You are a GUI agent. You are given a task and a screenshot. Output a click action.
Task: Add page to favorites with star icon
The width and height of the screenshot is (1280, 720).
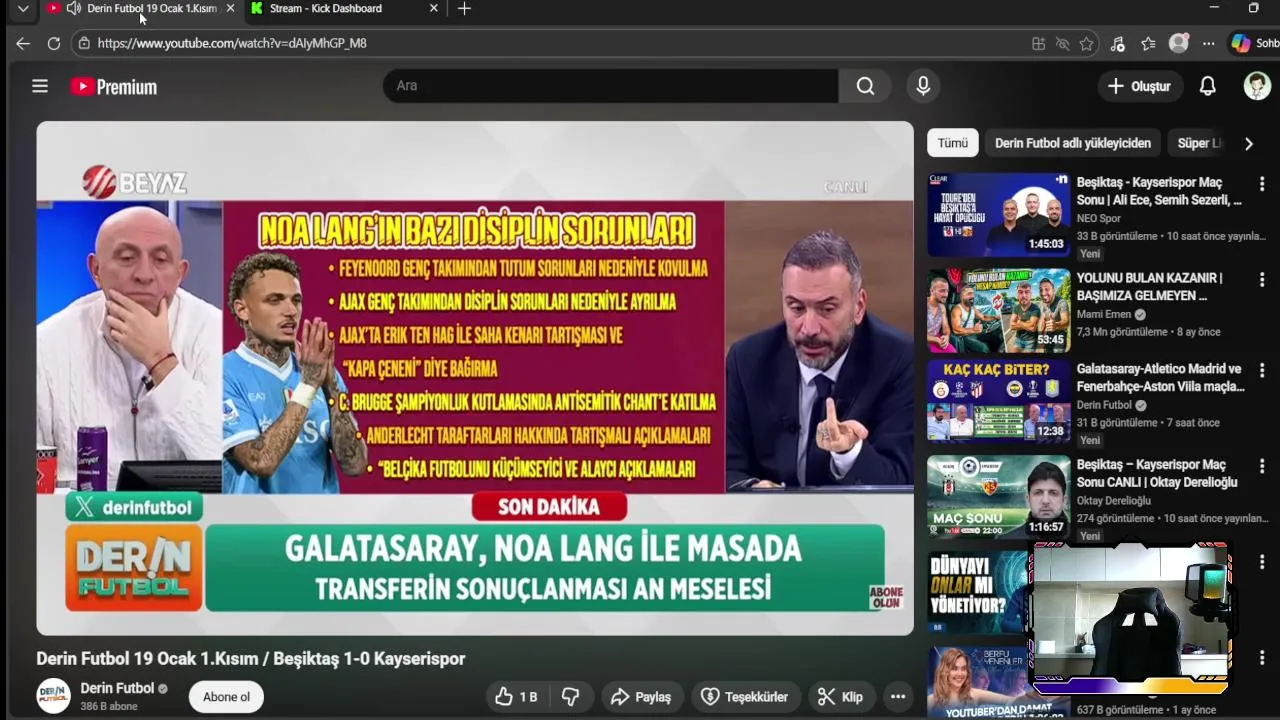[x=1086, y=43]
